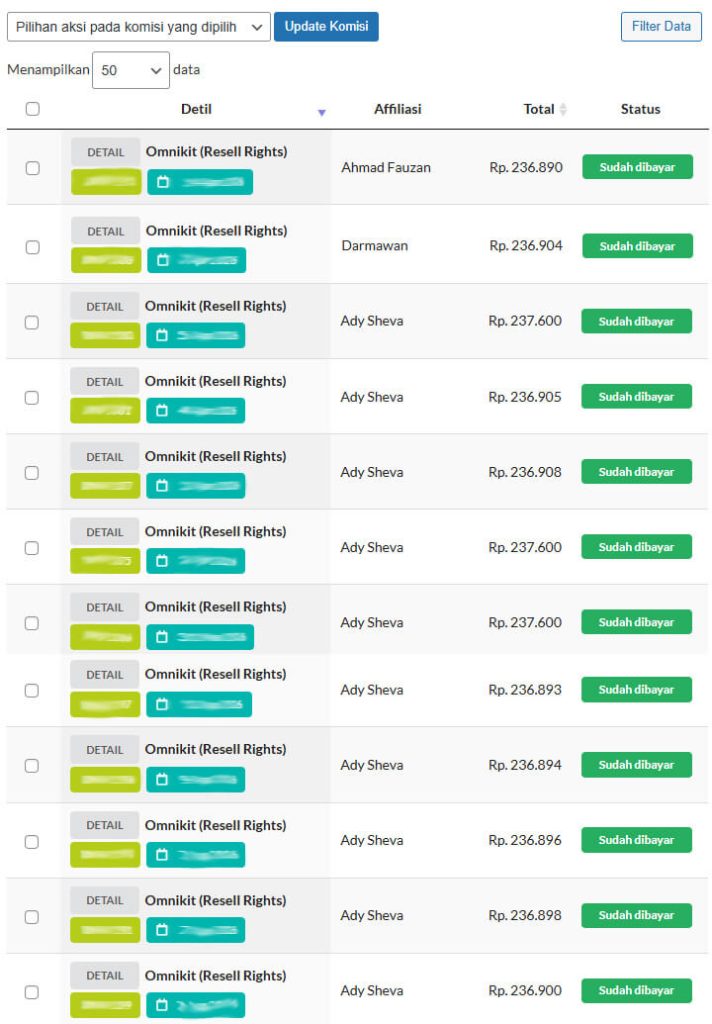This screenshot has width=712, height=1024.
Task: Click the Affiliasi column header
Action: 397,109
